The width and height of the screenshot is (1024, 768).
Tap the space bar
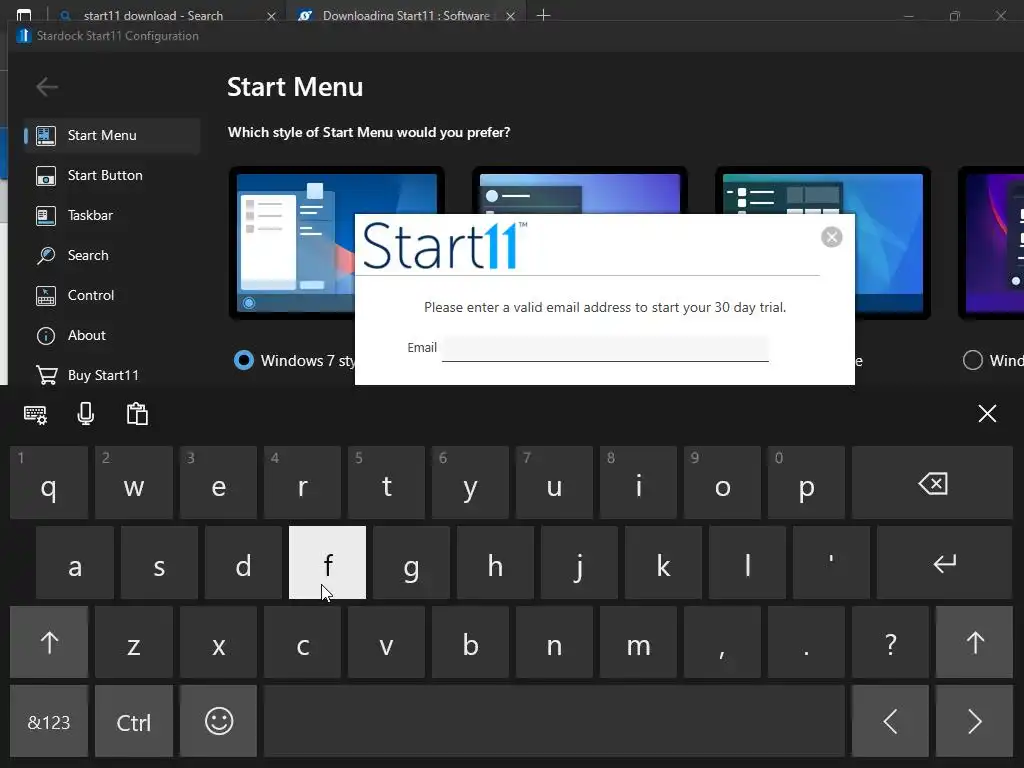click(554, 721)
